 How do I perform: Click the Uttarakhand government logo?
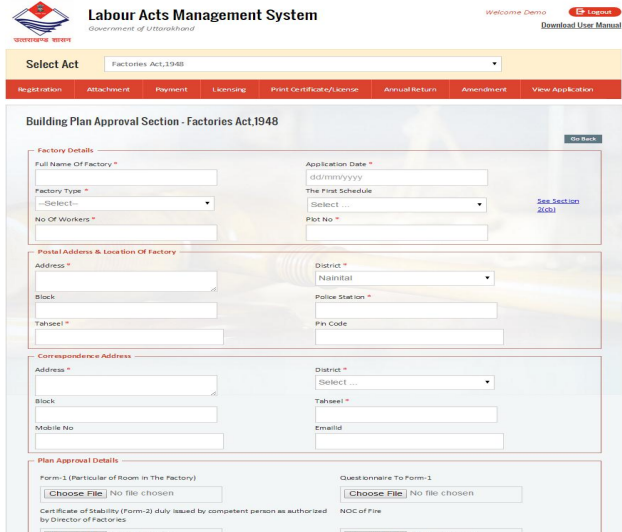(x=43, y=20)
